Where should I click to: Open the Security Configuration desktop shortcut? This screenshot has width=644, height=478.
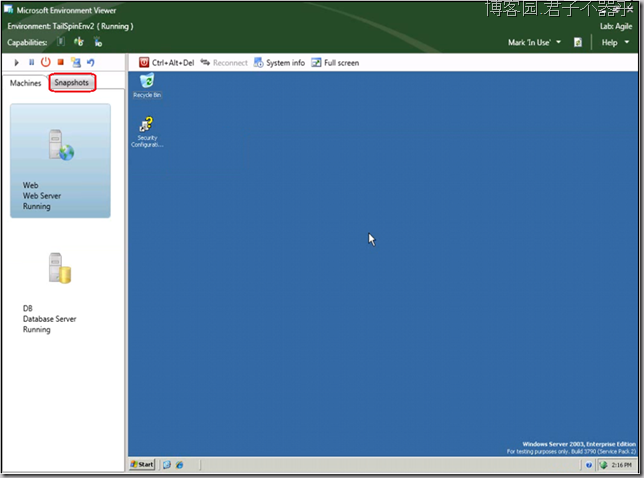pyautogui.click(x=147, y=132)
